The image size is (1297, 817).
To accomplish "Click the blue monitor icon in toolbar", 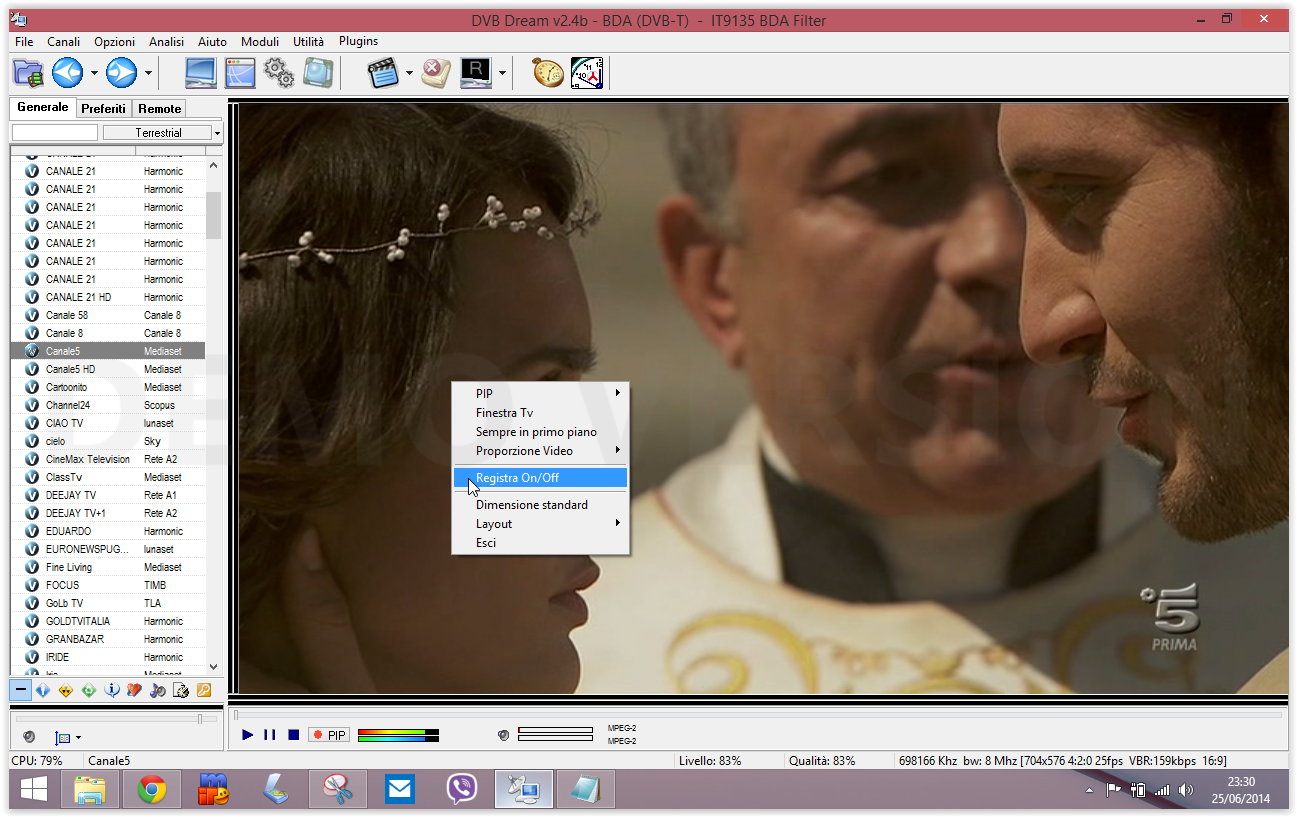I will [201, 73].
